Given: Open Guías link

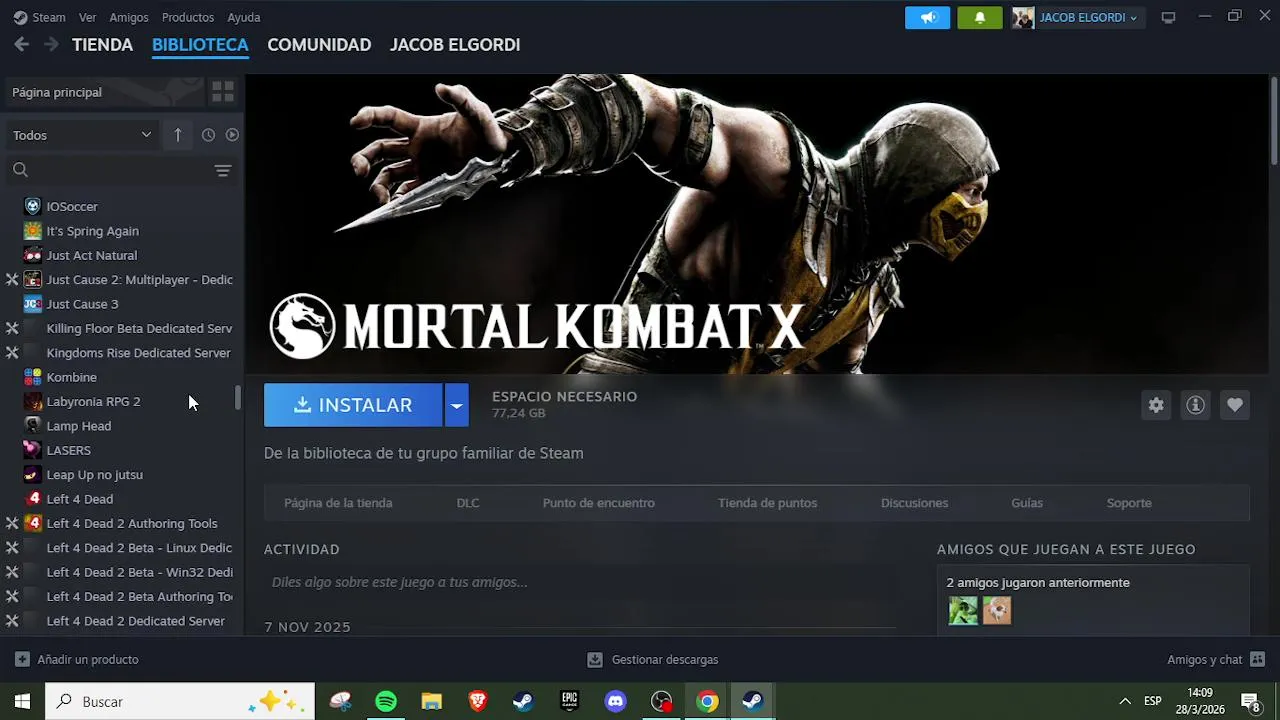Looking at the screenshot, I should coord(1027,503).
